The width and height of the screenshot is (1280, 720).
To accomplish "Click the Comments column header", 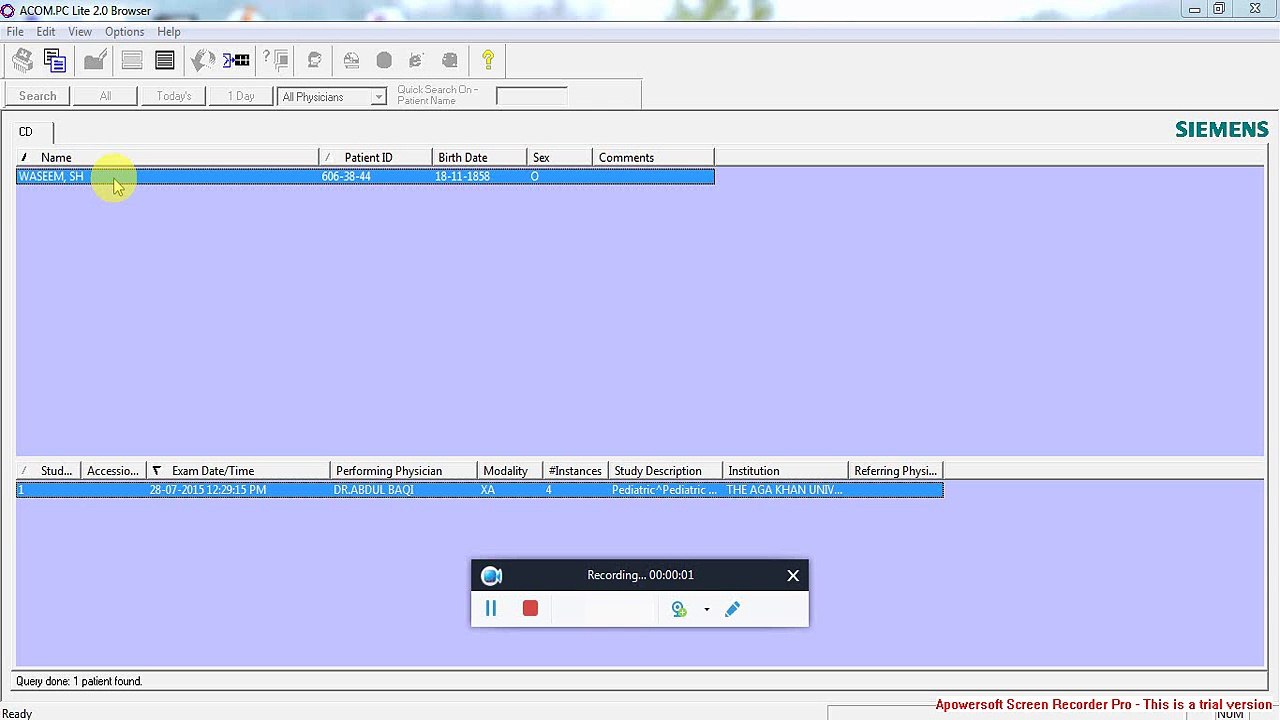I will 653,158.
